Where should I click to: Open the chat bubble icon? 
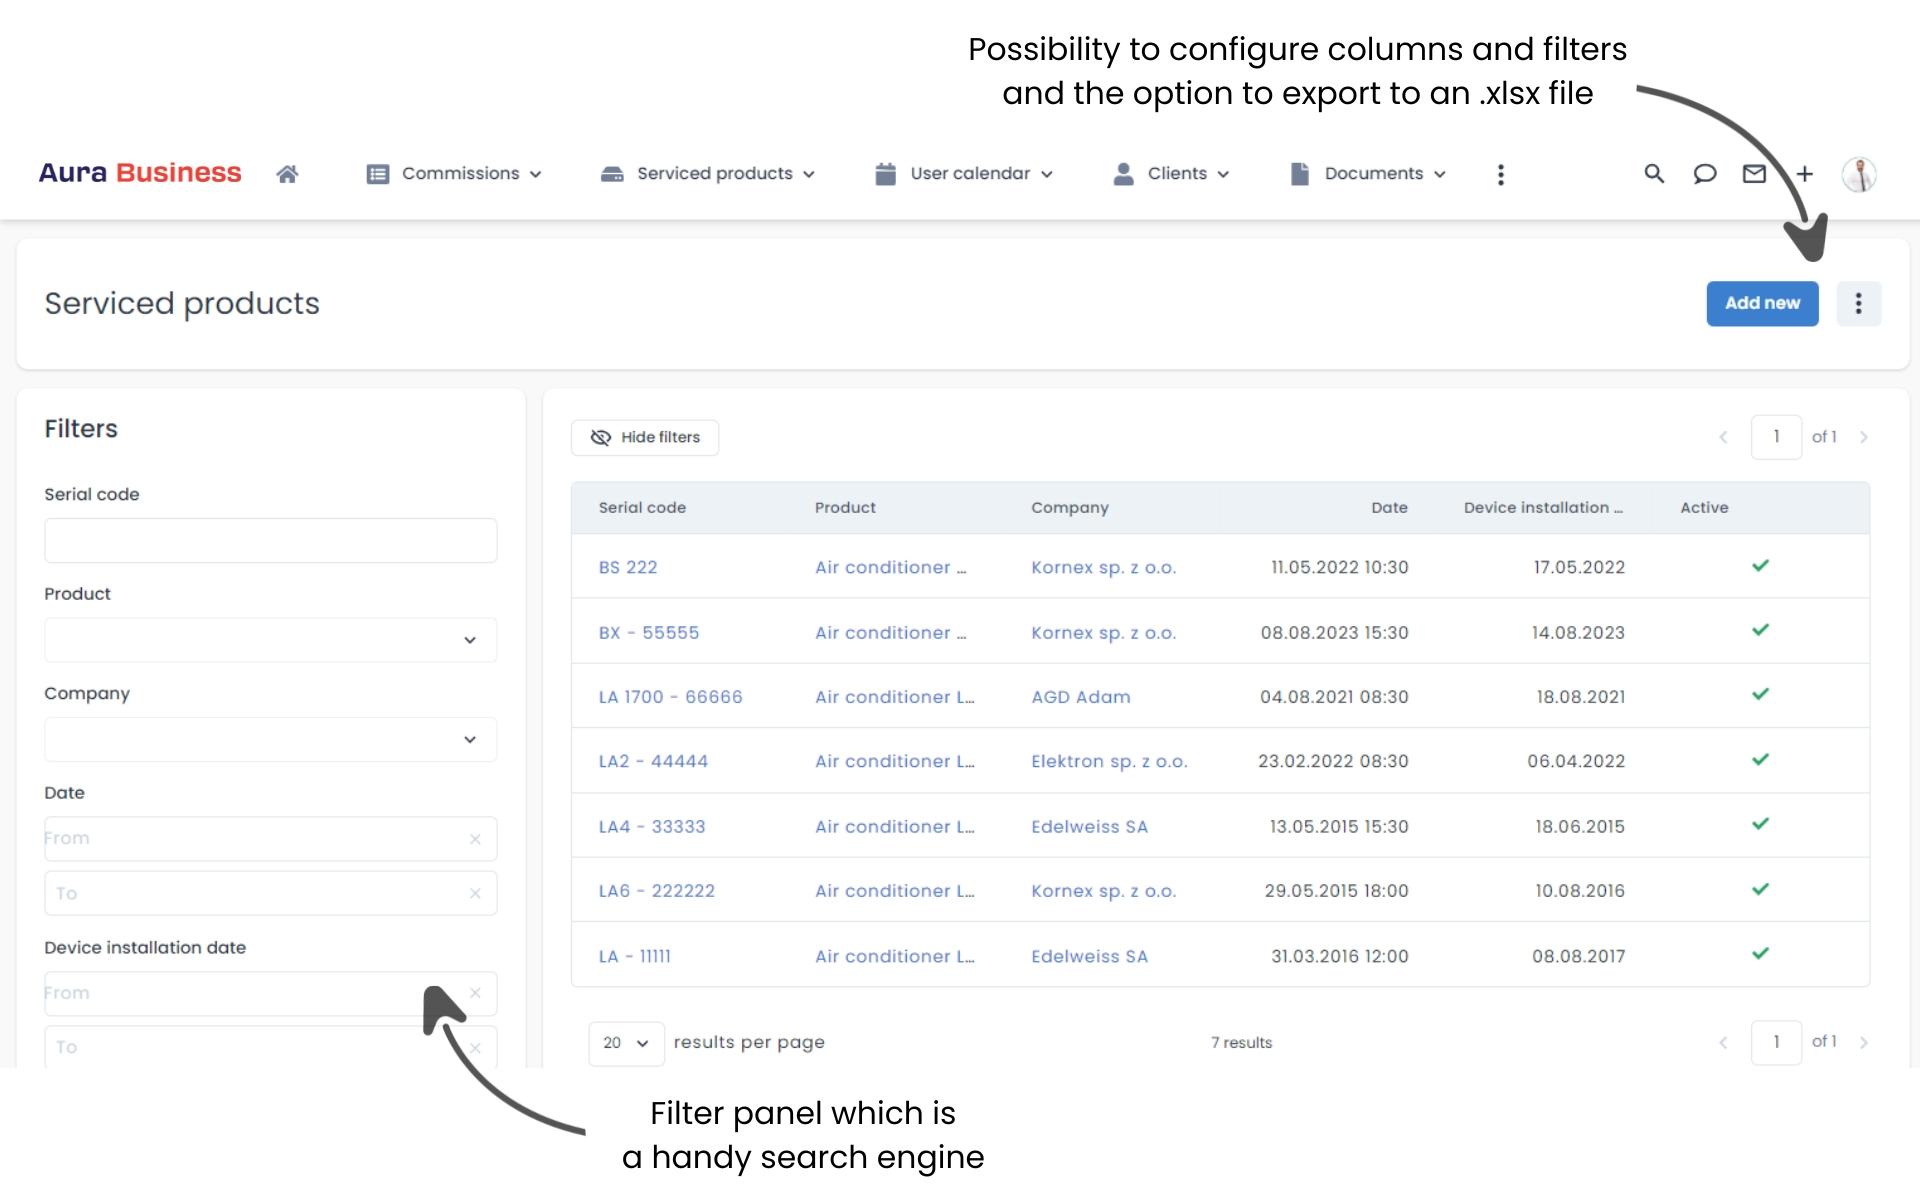1704,174
